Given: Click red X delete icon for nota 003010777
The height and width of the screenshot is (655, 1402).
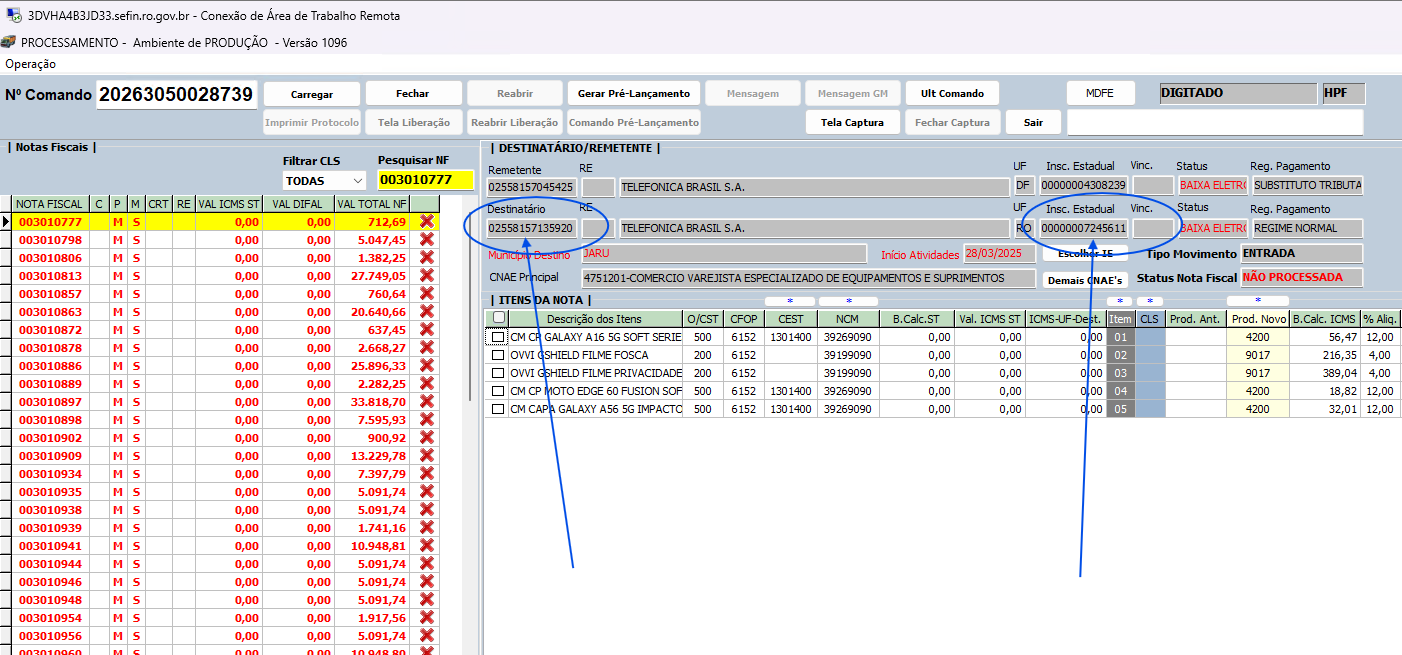Looking at the screenshot, I should click(x=427, y=222).
